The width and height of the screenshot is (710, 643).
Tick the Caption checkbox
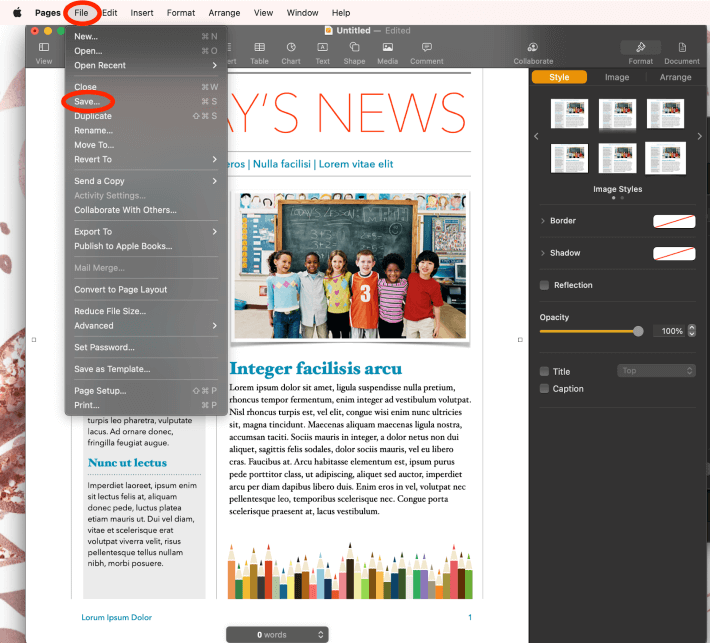tap(544, 389)
